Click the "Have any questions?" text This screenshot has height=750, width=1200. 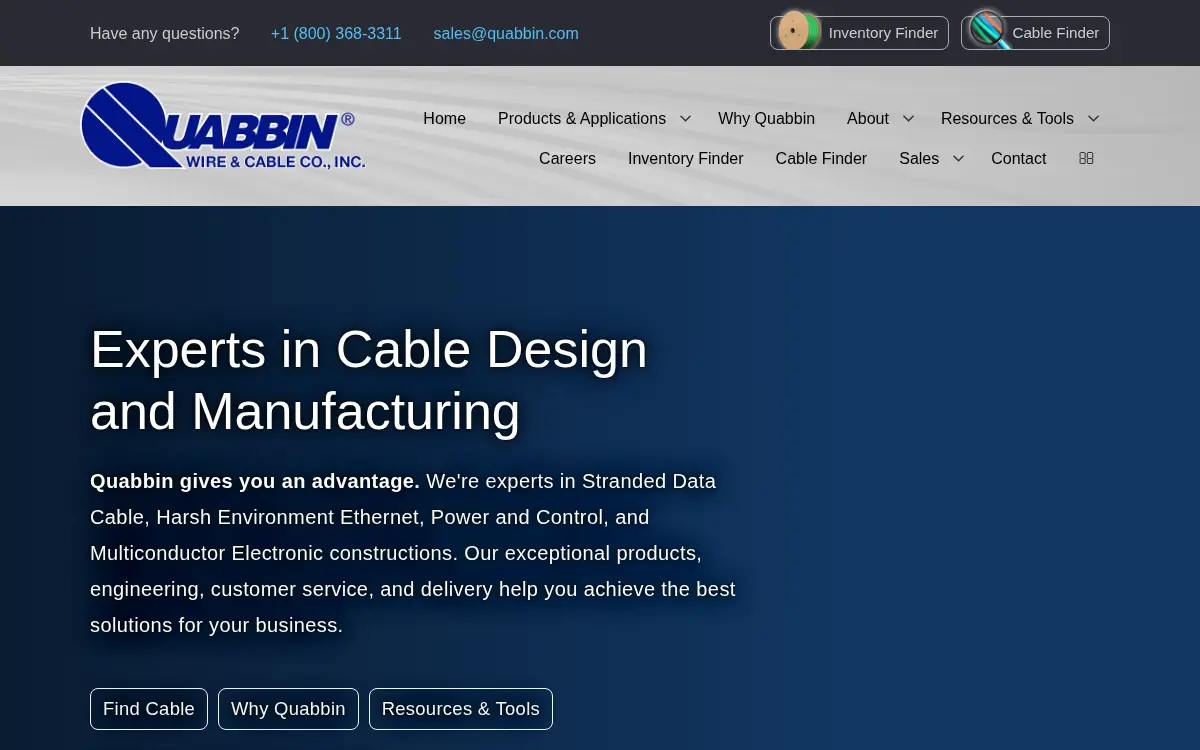pyautogui.click(x=165, y=33)
